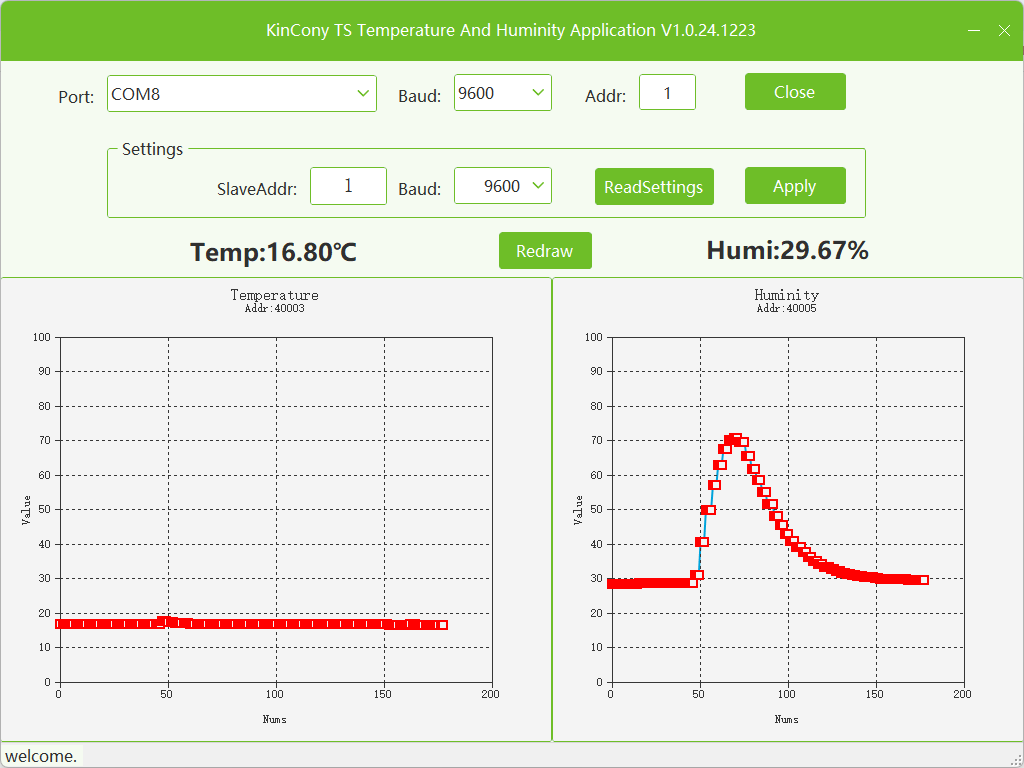The height and width of the screenshot is (768, 1024).
Task: Focus the SlaveAddr text box
Action: 348,186
